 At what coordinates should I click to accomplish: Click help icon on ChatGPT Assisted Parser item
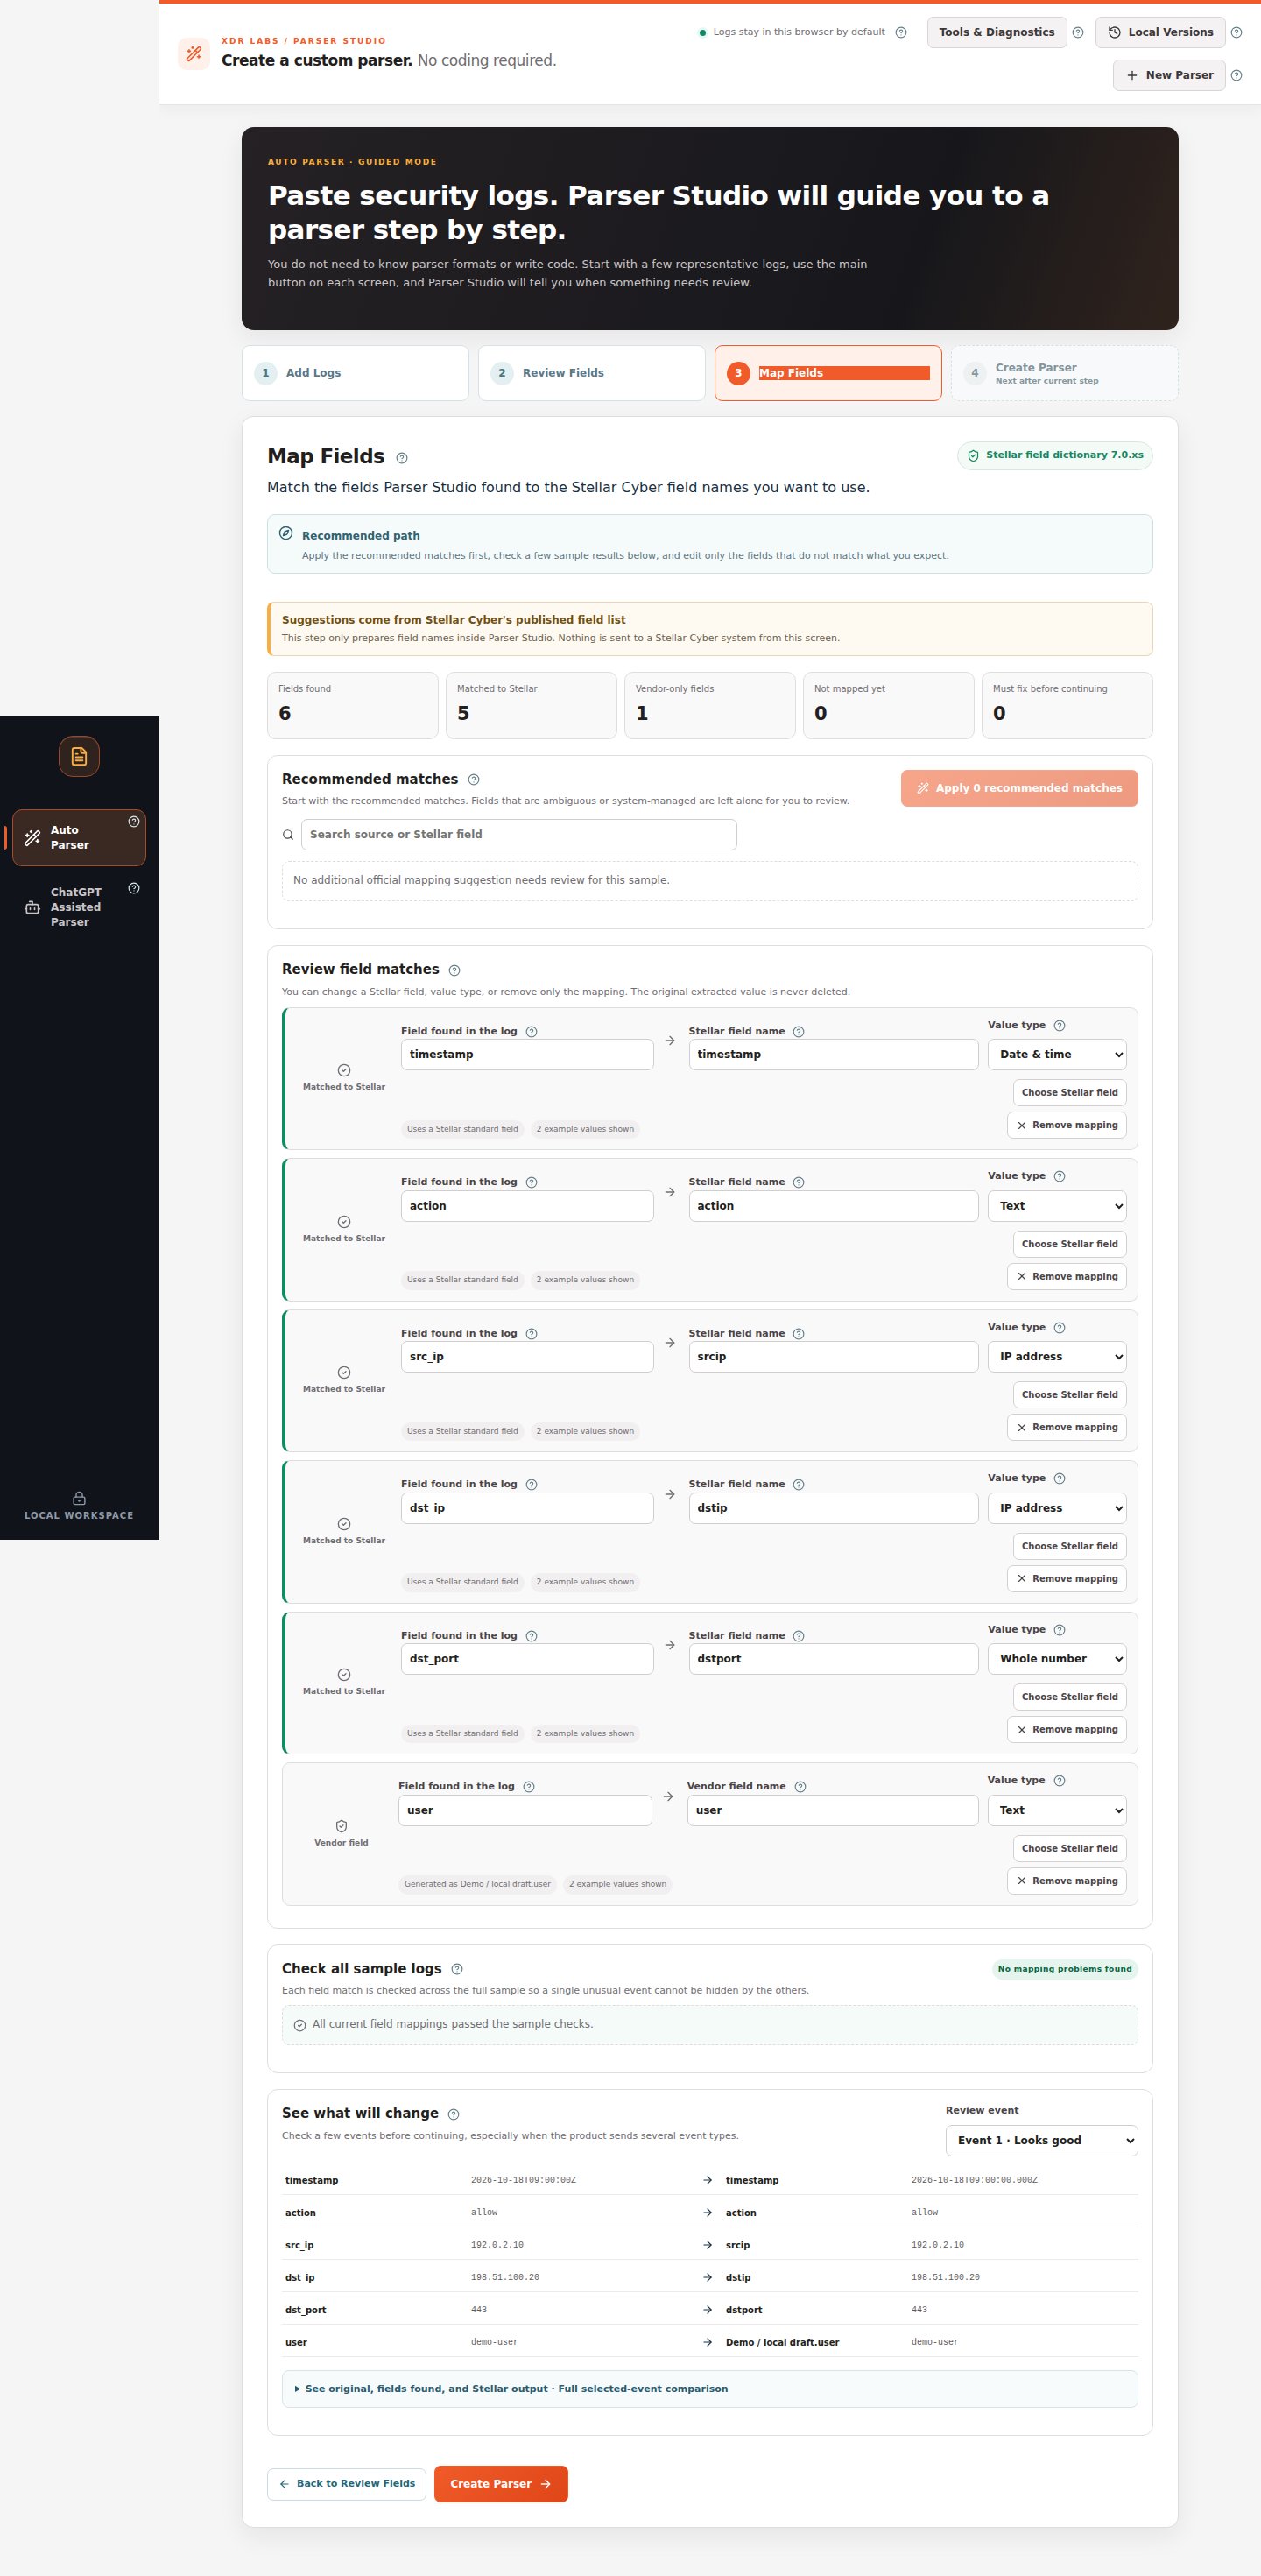pos(134,888)
